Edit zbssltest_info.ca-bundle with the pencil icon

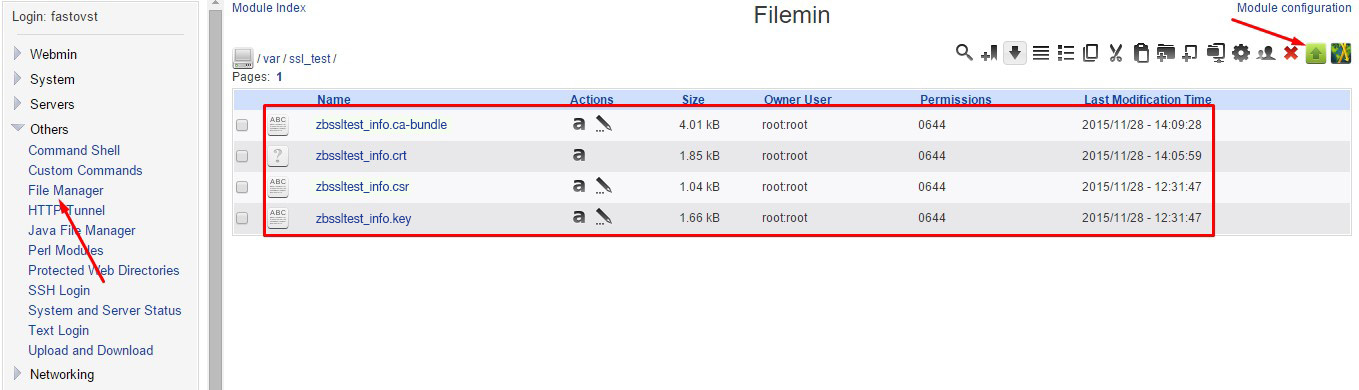click(603, 125)
